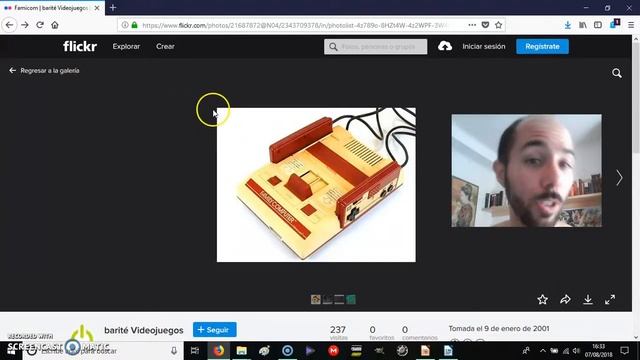The width and height of the screenshot is (640, 360).
Task: Open the Explorar menu
Action: coord(126,47)
